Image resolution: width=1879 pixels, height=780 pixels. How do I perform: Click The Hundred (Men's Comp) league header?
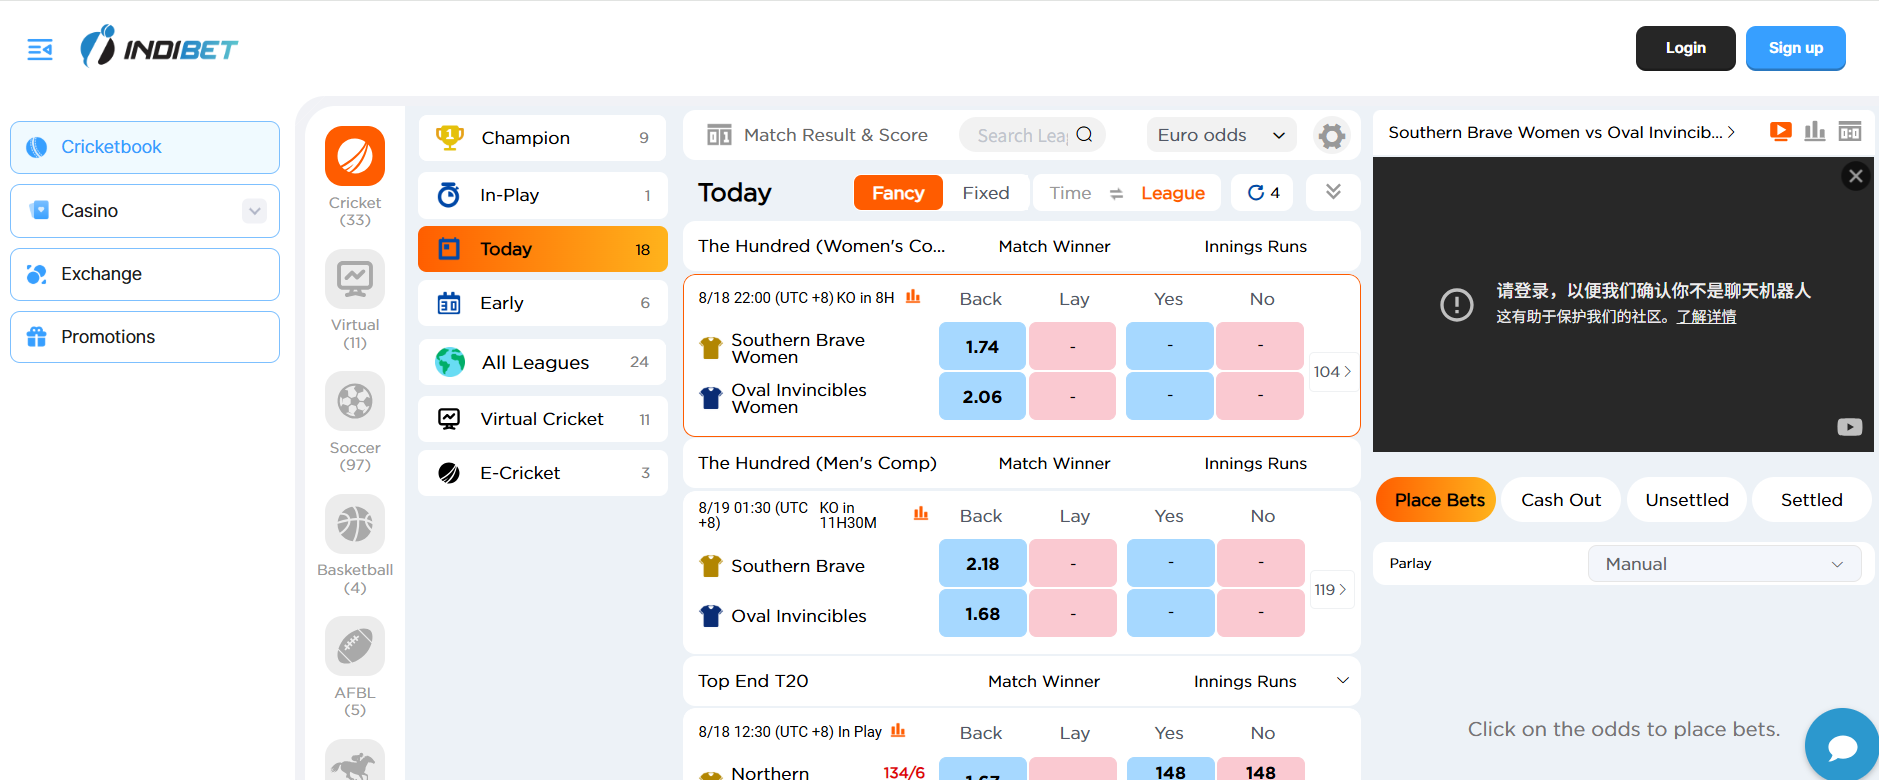tap(817, 463)
